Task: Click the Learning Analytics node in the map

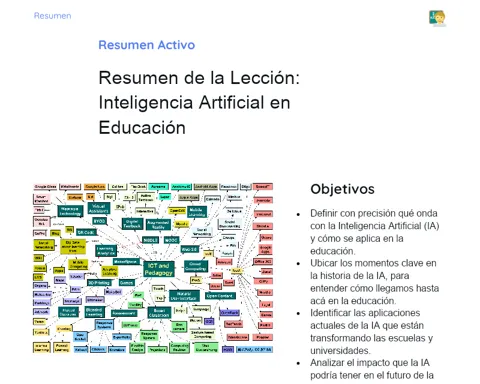Action: tap(106, 251)
